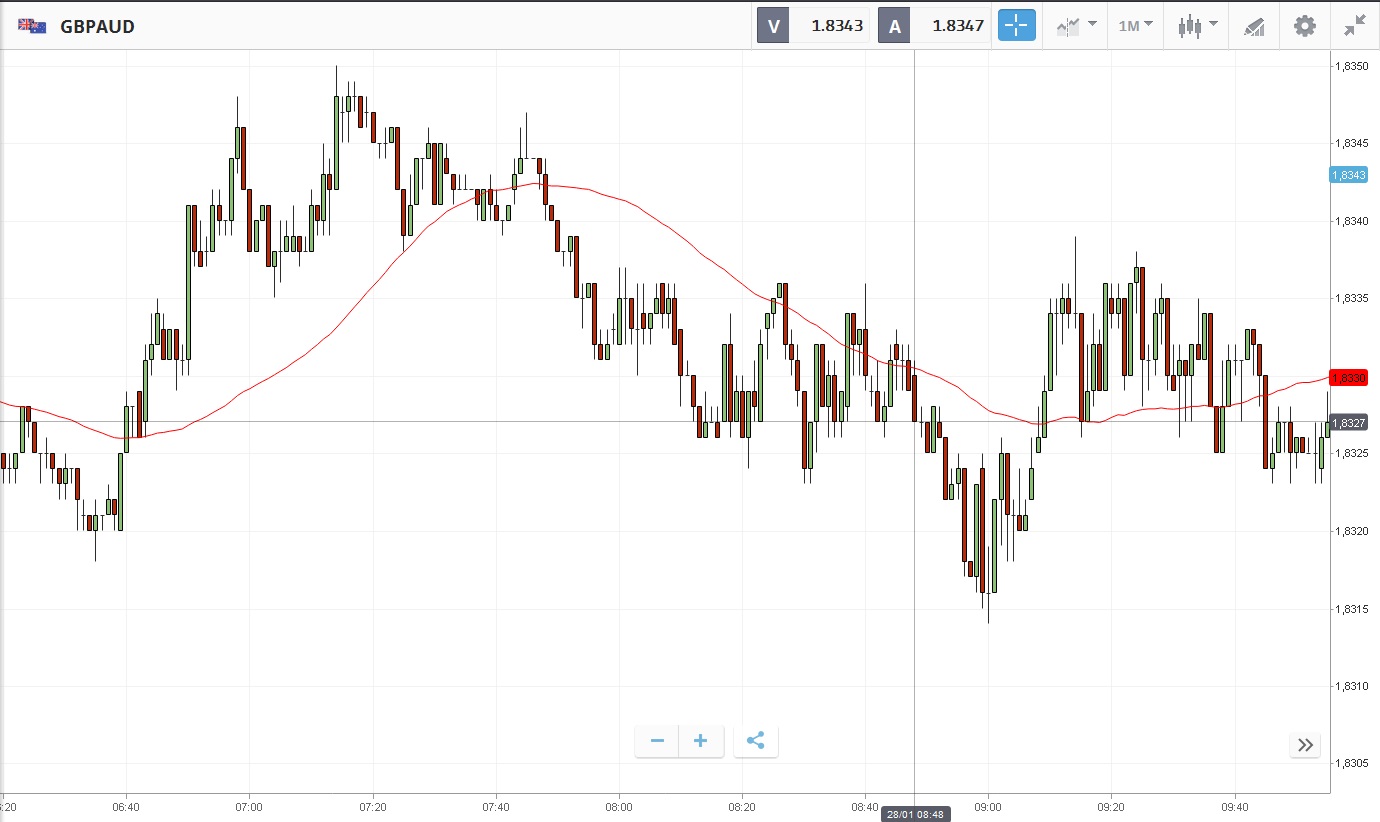Screen dimensions: 1380x822
Task: Click the 28/01 08:48 time marker
Action: click(x=915, y=814)
